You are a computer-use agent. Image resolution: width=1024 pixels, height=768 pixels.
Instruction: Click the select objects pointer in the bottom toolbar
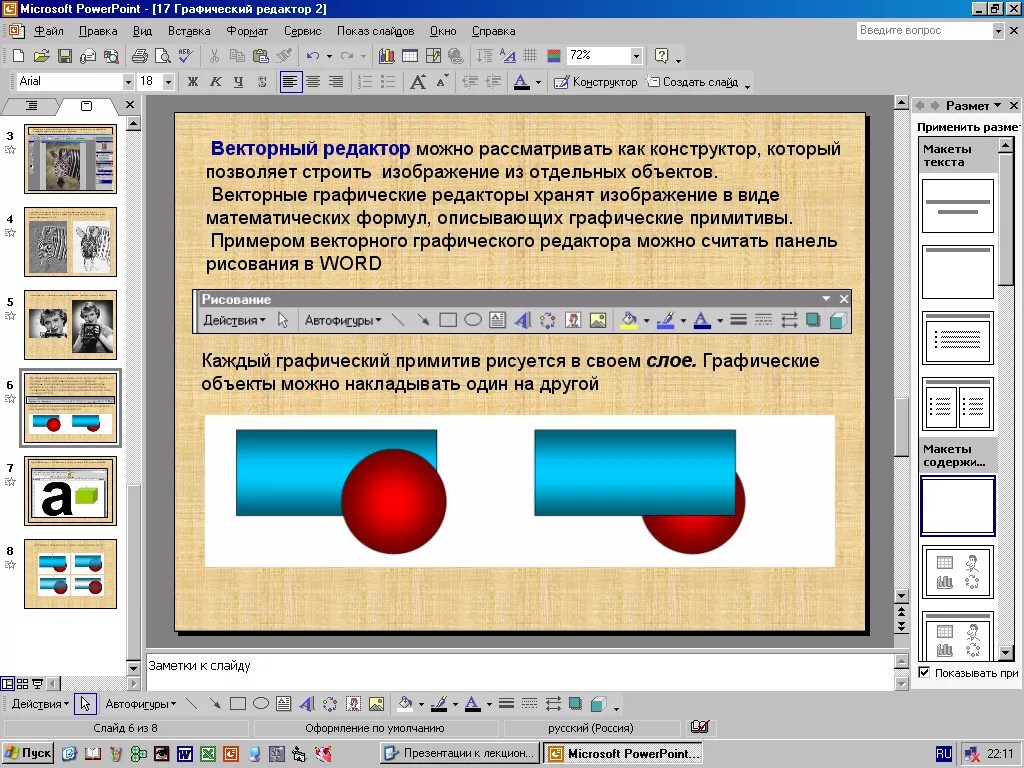85,703
